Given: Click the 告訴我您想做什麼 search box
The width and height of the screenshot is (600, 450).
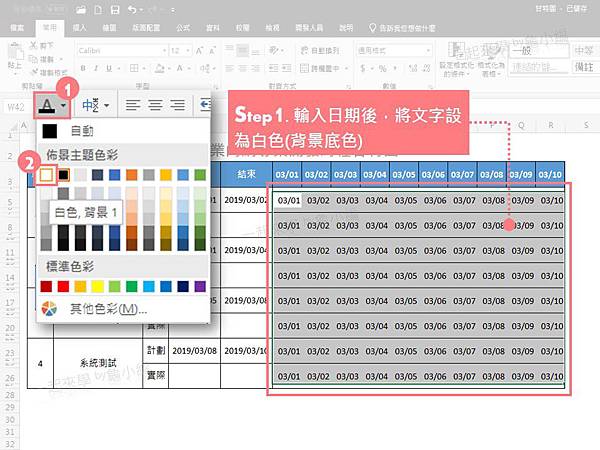Looking at the screenshot, I should pos(403,28).
